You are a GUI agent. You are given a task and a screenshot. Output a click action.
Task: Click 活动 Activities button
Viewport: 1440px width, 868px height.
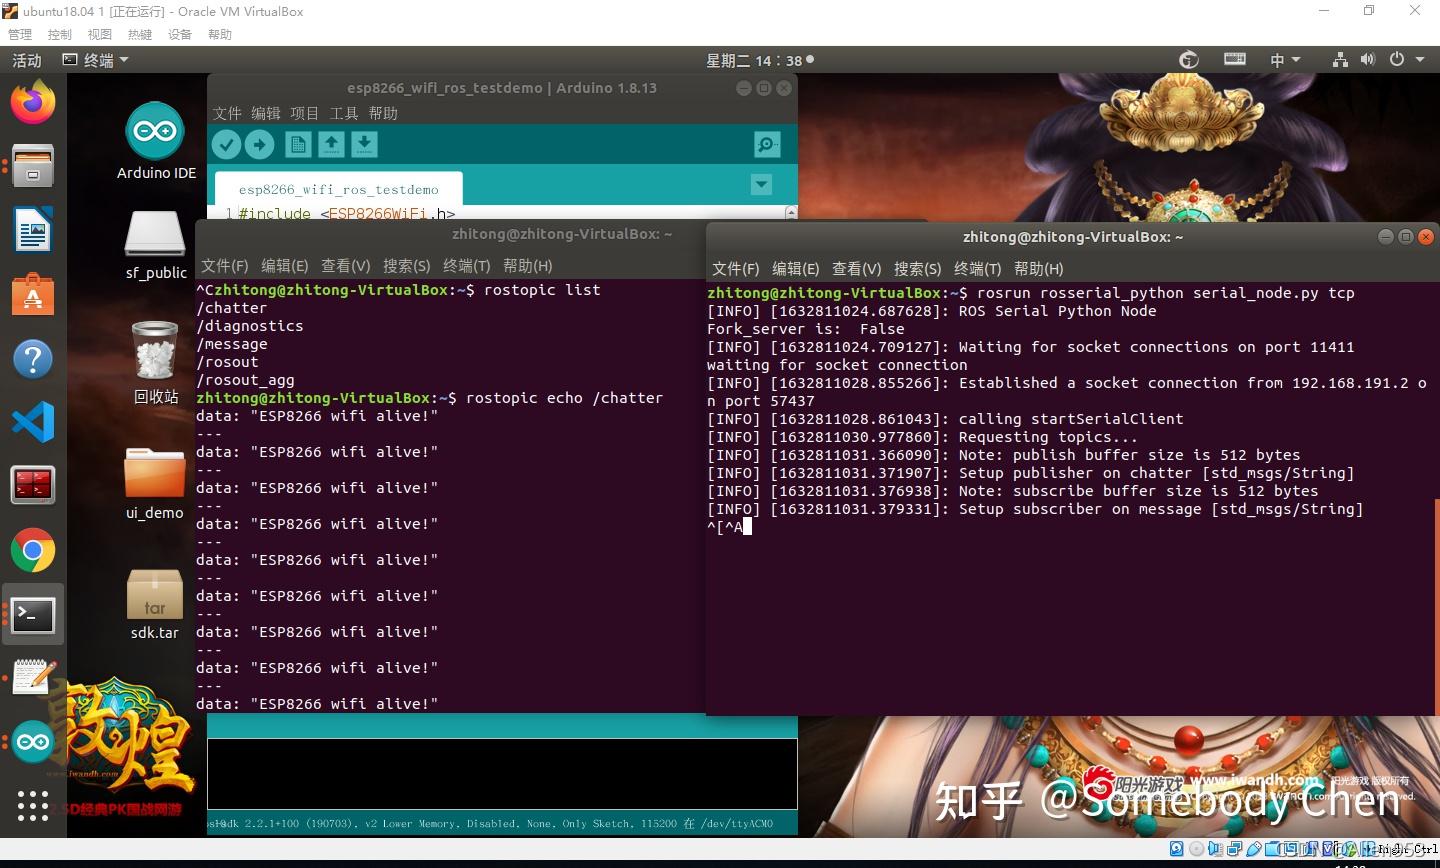pos(27,61)
